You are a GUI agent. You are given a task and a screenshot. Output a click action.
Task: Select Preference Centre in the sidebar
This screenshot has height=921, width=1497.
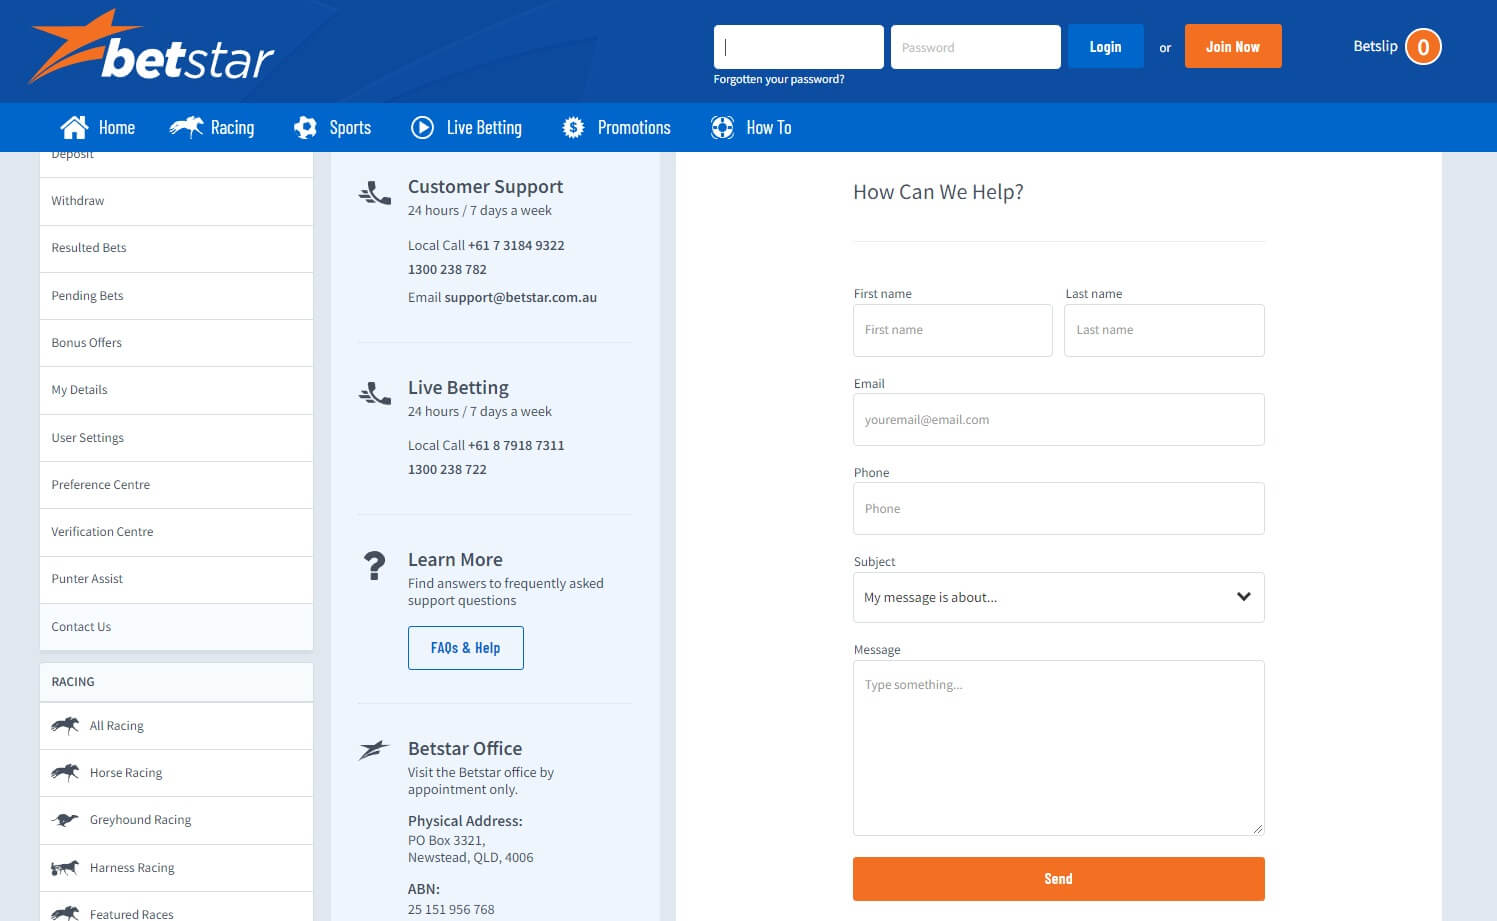point(176,485)
